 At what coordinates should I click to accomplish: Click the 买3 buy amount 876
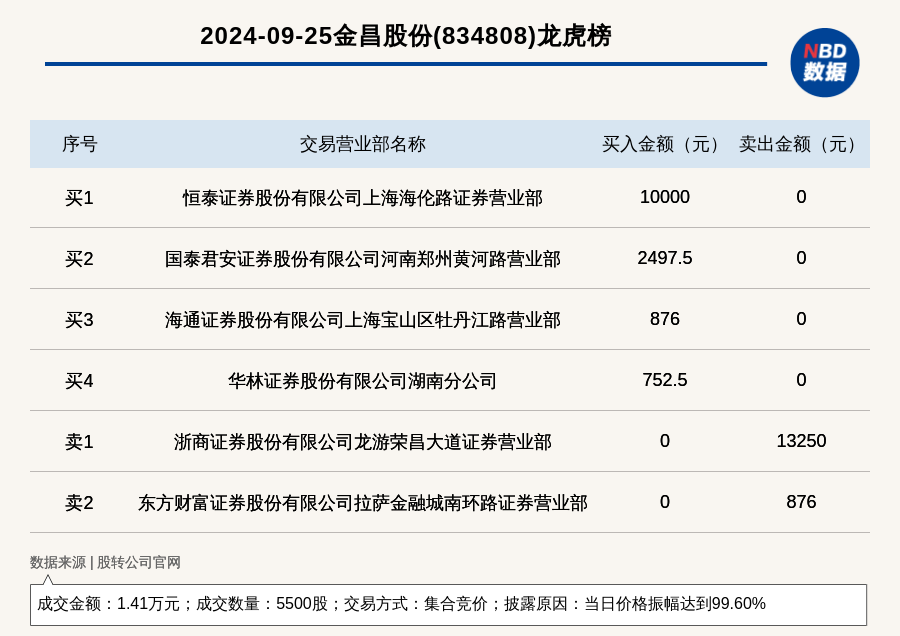click(x=665, y=319)
